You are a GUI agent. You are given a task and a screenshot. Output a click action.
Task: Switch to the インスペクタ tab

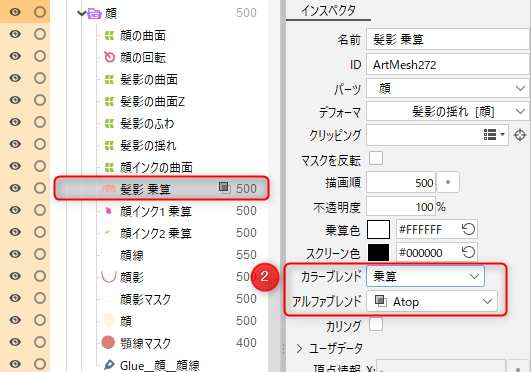point(328,11)
